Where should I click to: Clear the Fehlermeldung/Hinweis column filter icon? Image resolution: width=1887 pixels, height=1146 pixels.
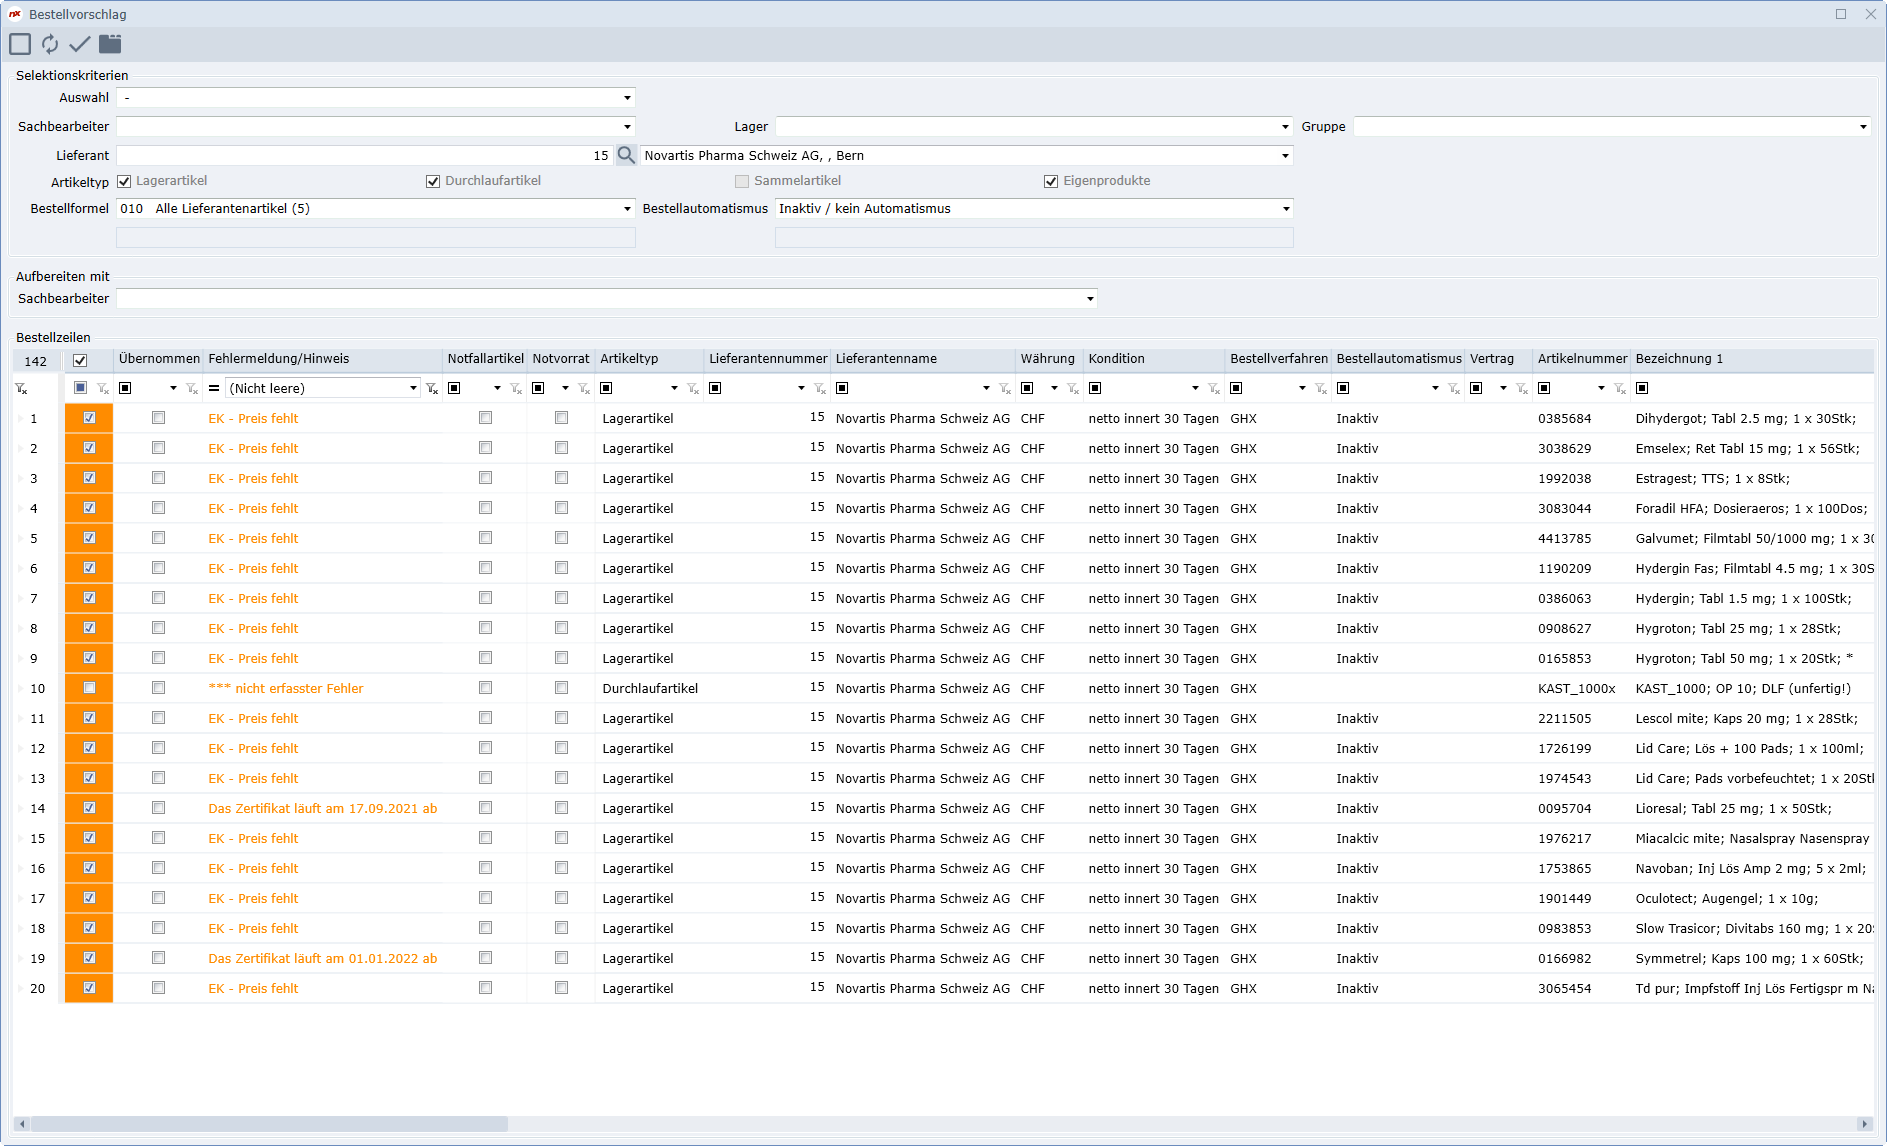[x=432, y=389]
